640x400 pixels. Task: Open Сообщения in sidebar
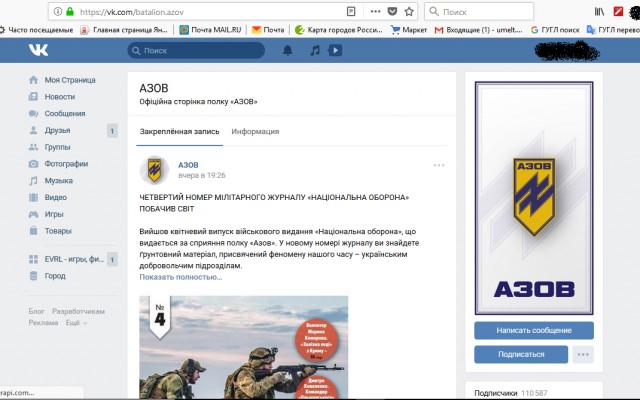click(57, 113)
